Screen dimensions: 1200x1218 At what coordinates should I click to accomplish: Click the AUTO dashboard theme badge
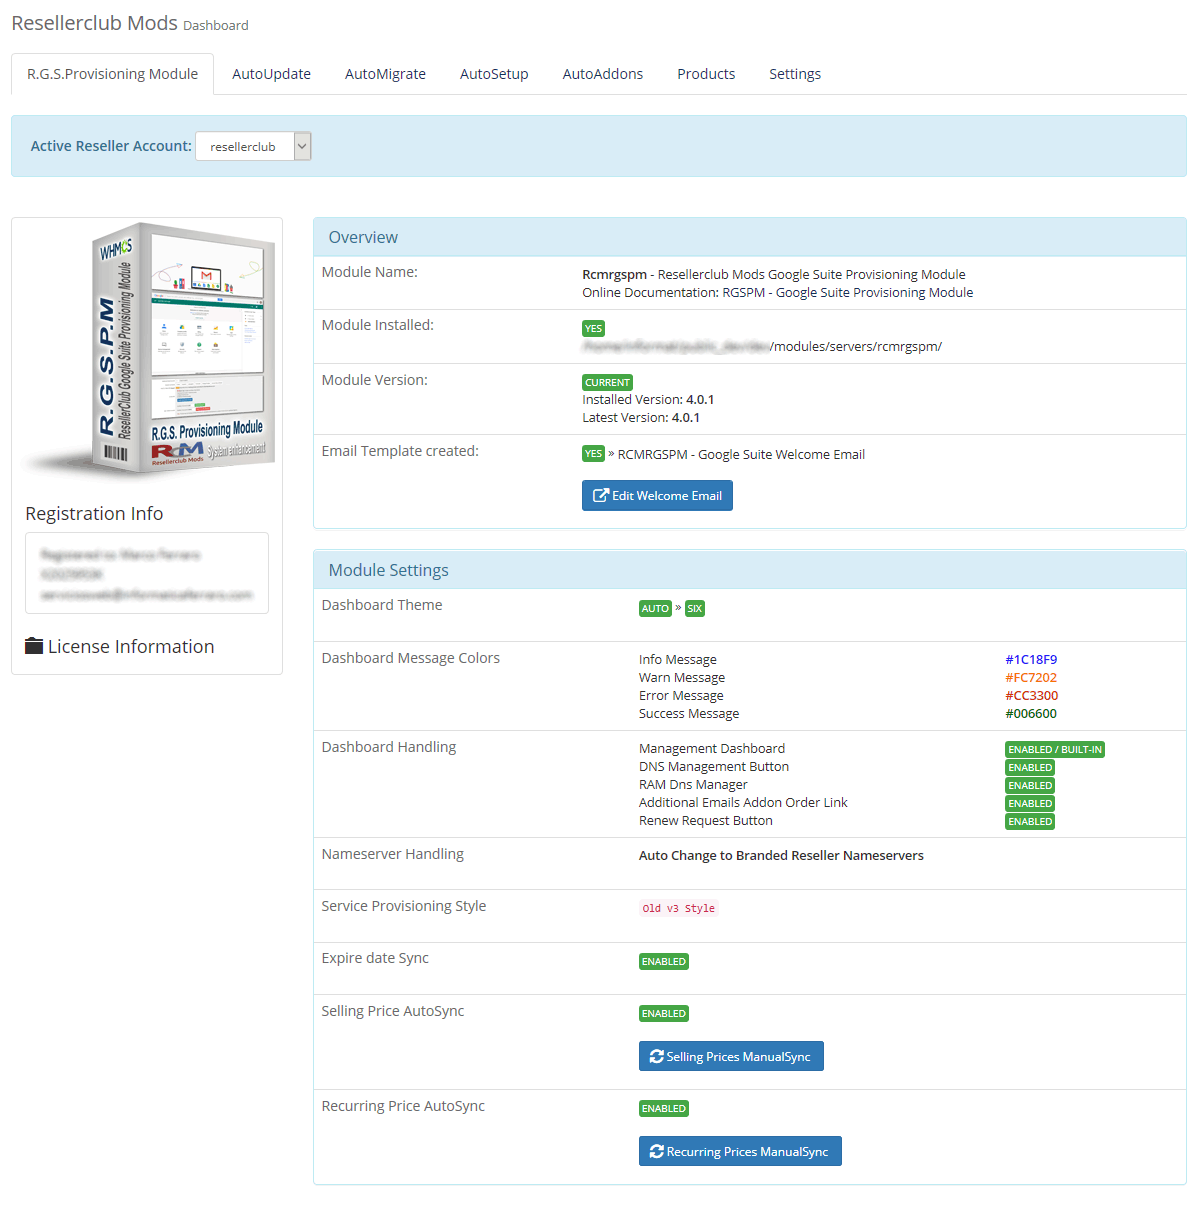[x=655, y=608]
